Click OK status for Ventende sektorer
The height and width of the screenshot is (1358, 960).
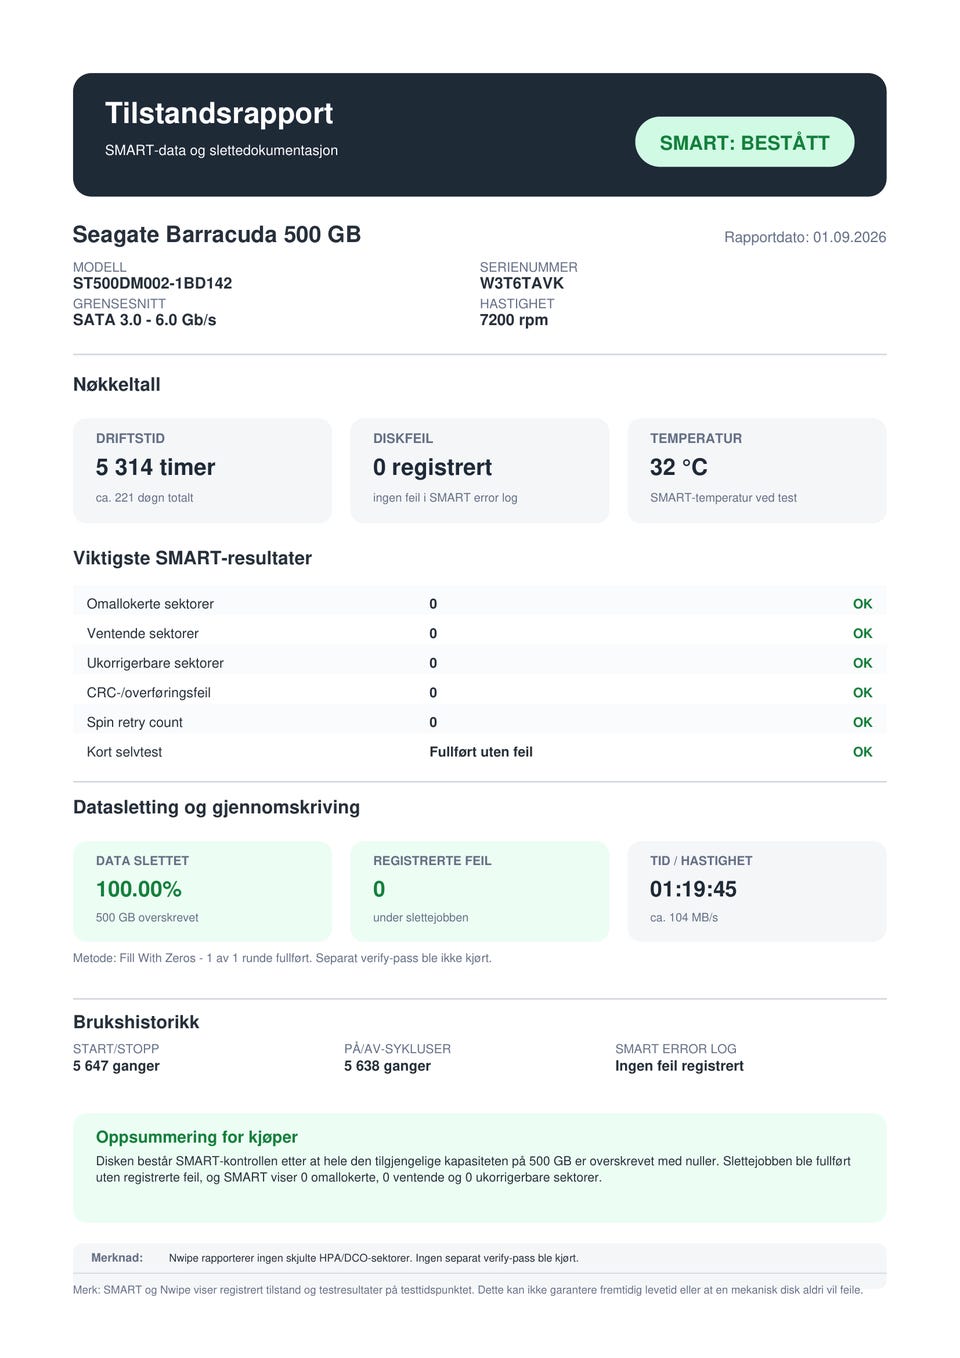click(862, 634)
